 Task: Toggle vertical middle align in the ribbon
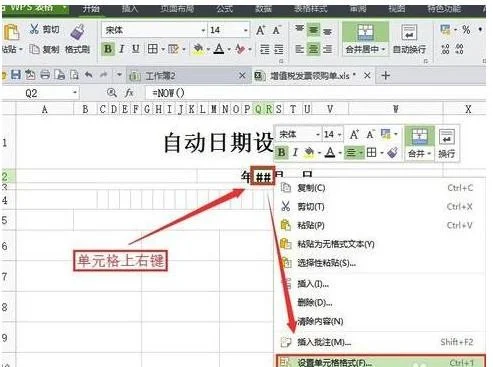click(313, 30)
